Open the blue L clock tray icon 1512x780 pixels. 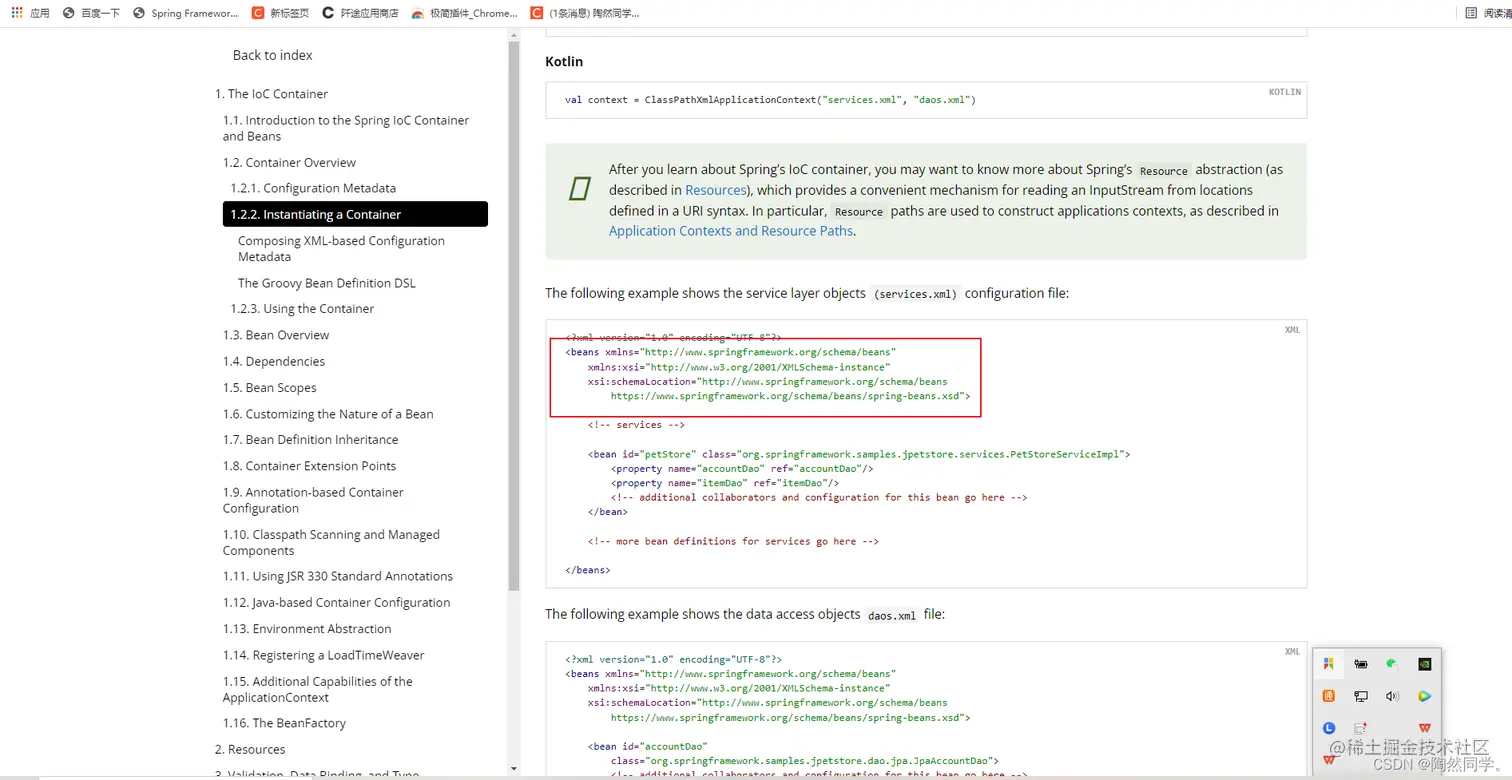(1329, 728)
